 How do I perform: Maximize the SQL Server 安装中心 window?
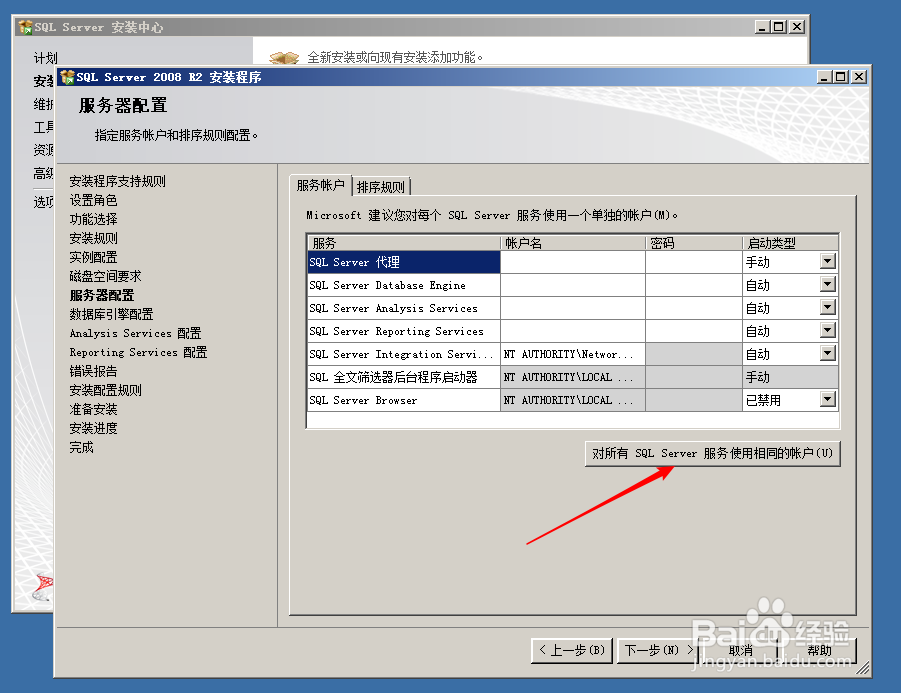779,26
